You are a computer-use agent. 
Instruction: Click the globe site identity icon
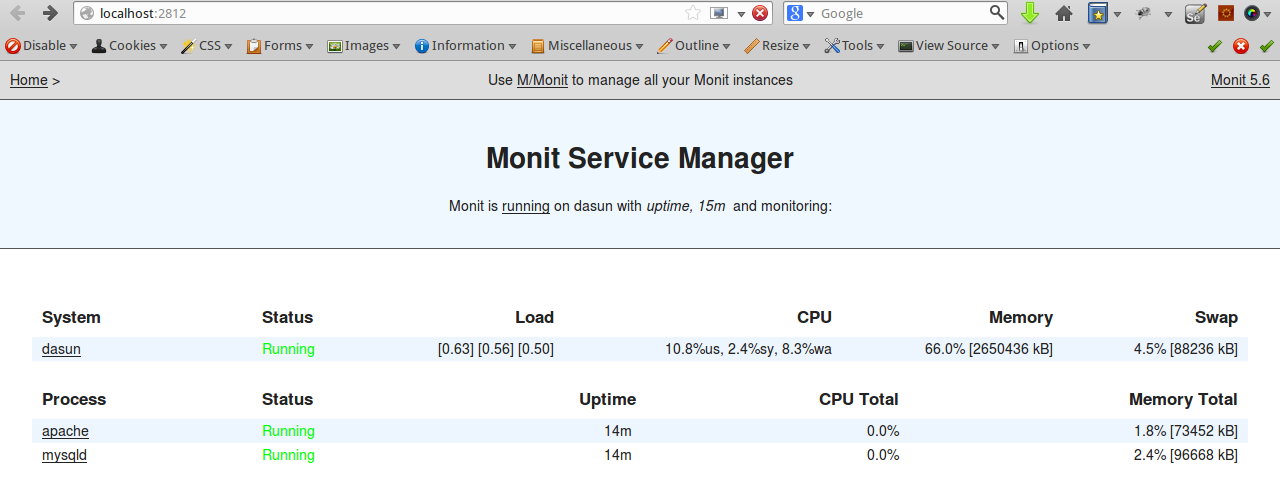point(87,13)
